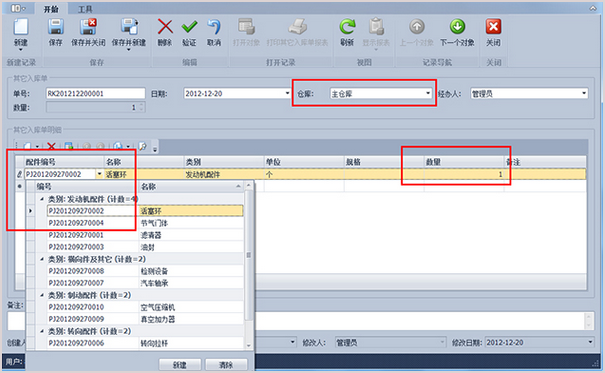
Task: Go to 下一个对象 next record icon
Action: 457,27
